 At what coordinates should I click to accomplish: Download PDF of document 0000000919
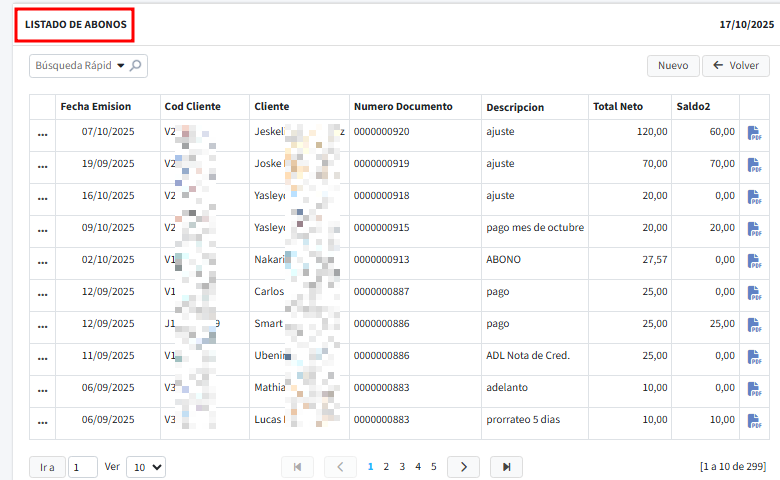754,165
